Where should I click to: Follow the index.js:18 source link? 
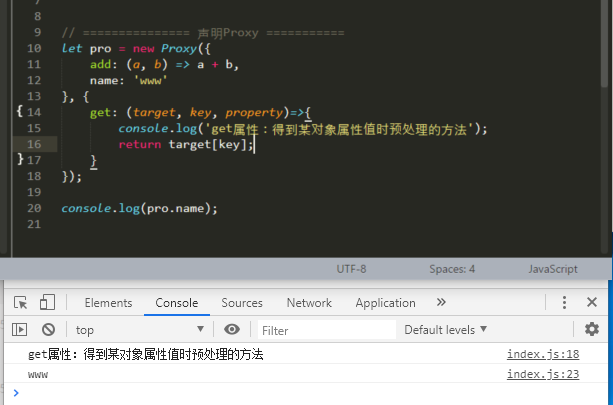[x=543, y=354]
